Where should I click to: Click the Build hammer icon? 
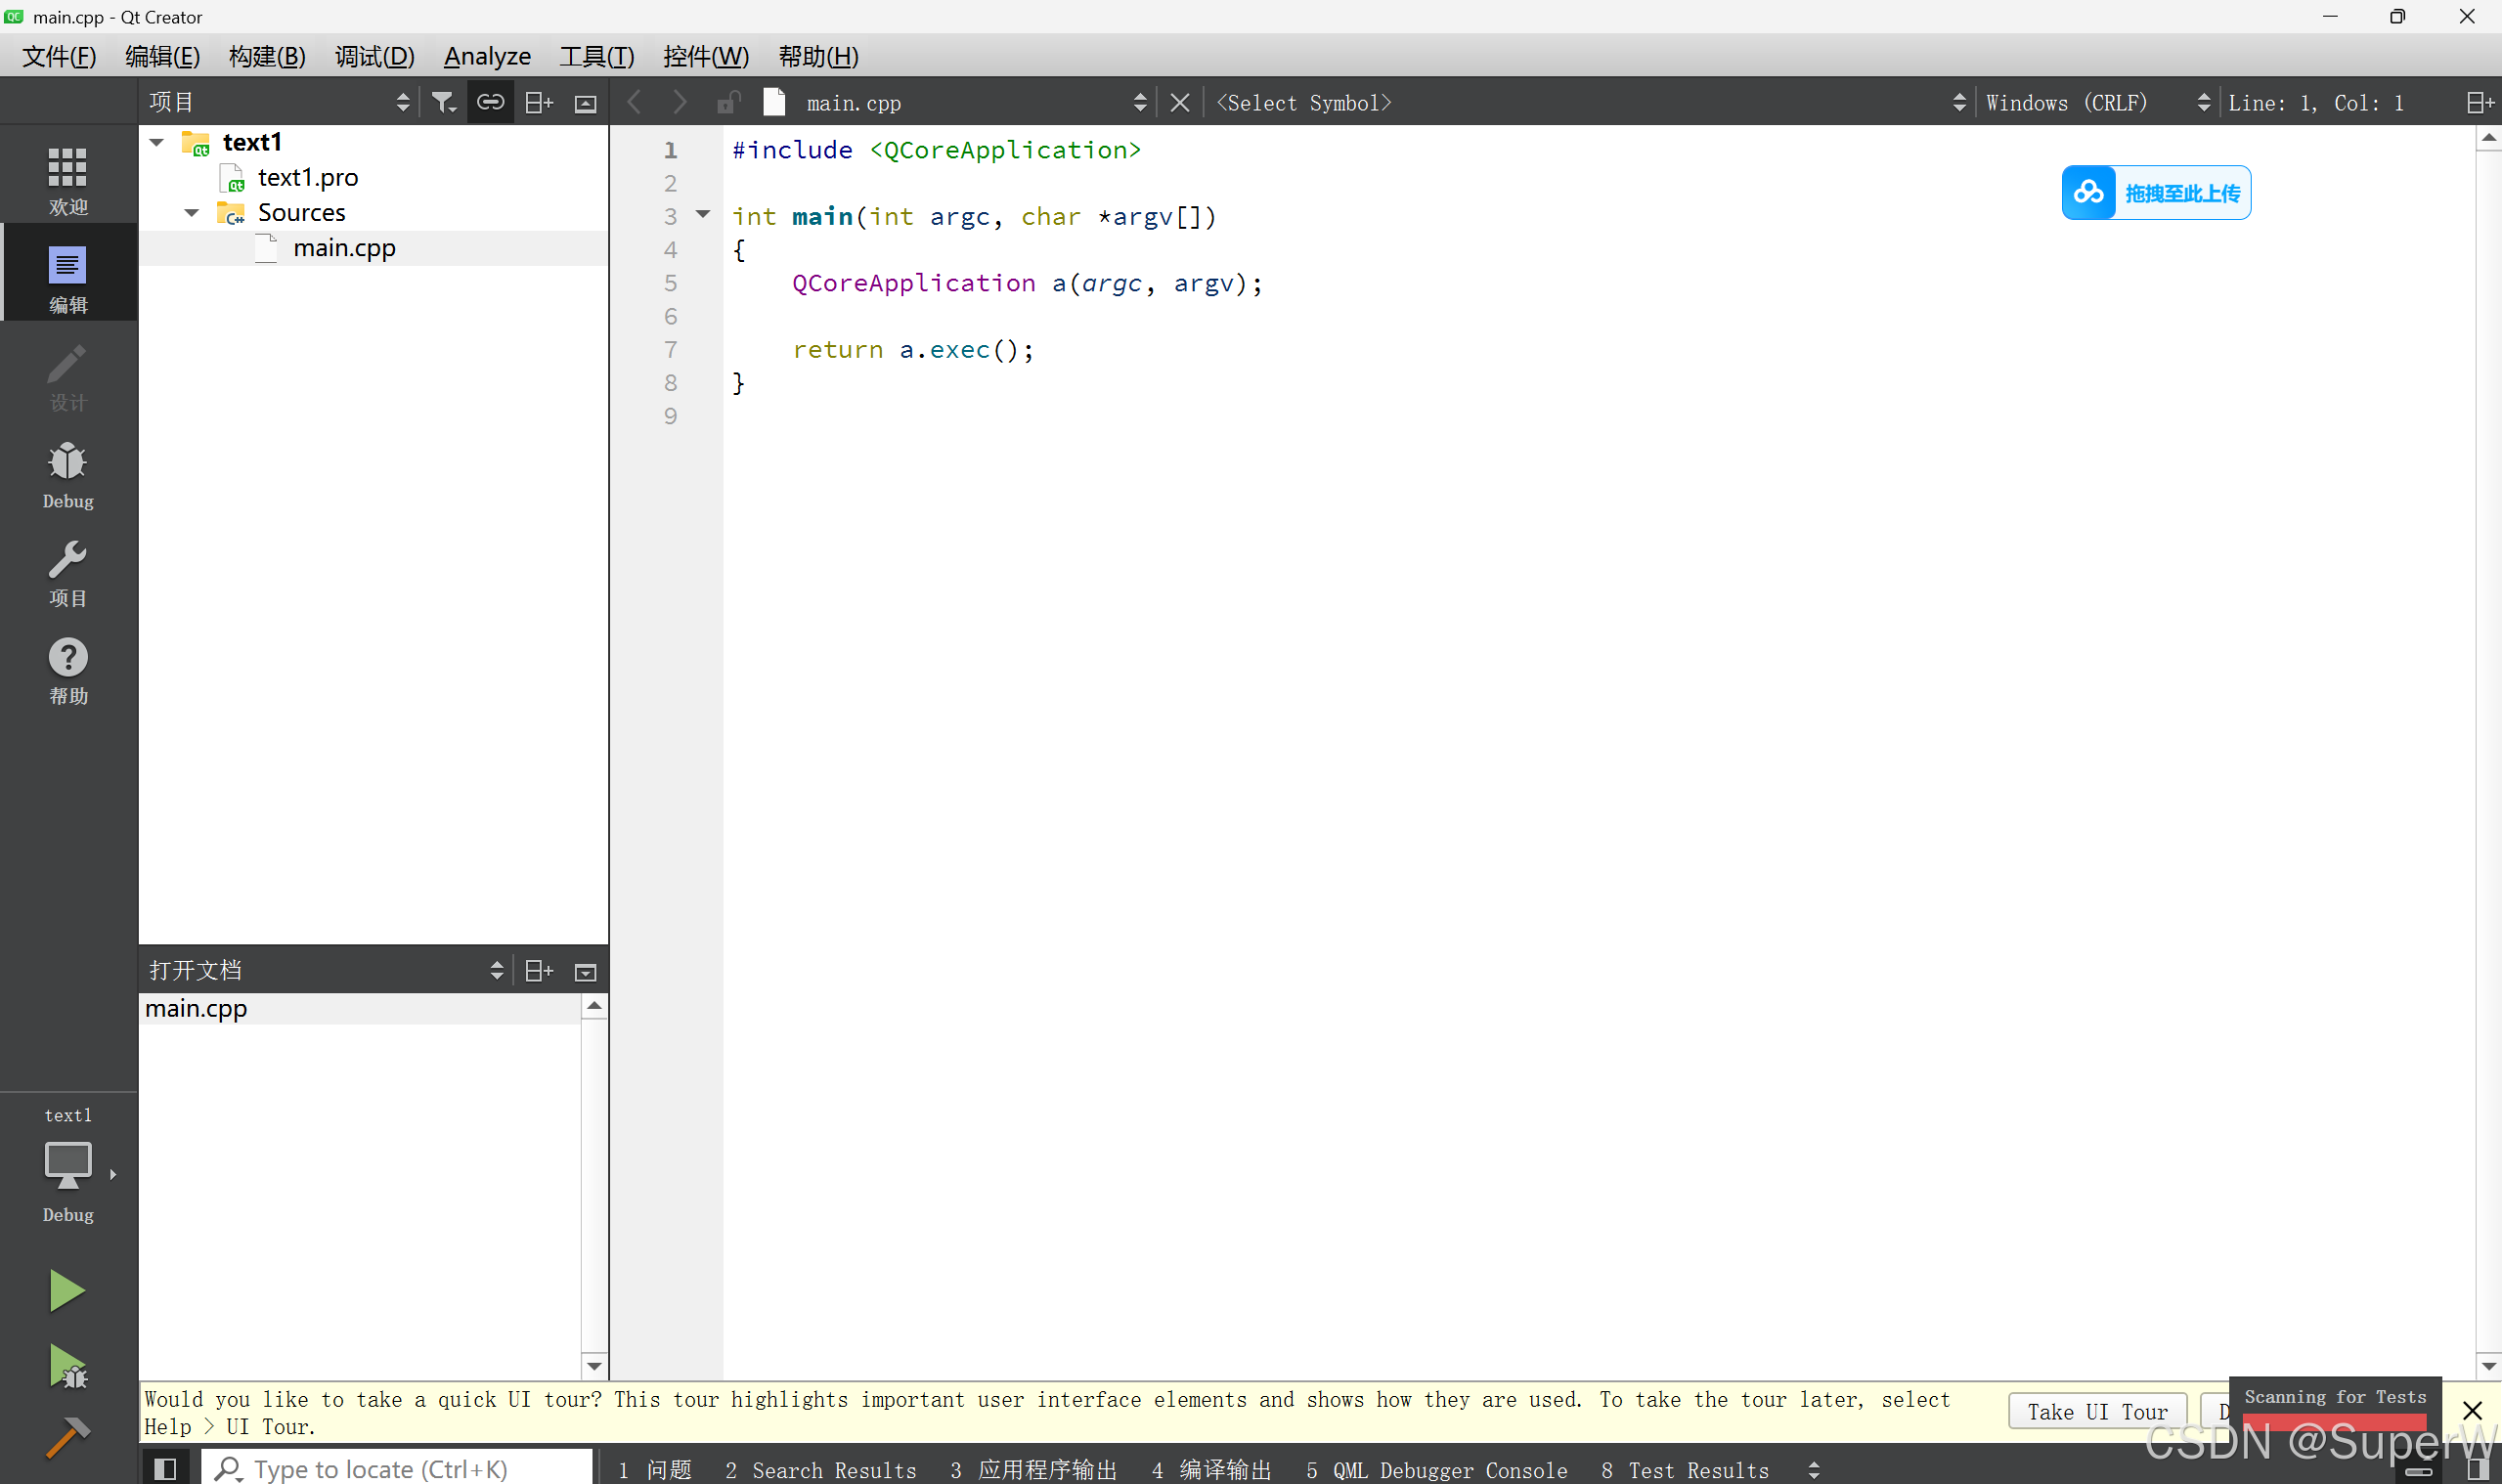tap(67, 1438)
